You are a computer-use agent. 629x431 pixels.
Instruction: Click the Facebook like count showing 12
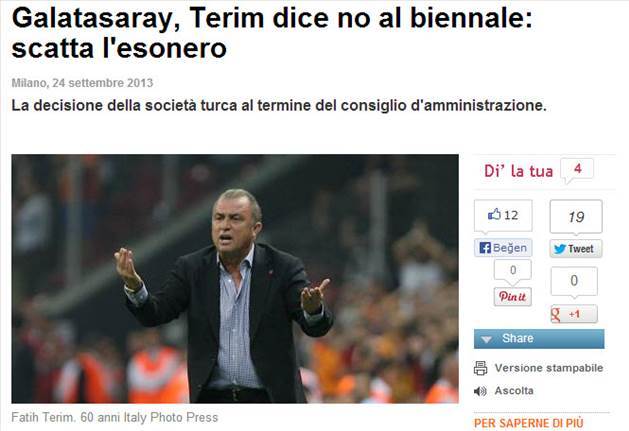click(x=503, y=216)
